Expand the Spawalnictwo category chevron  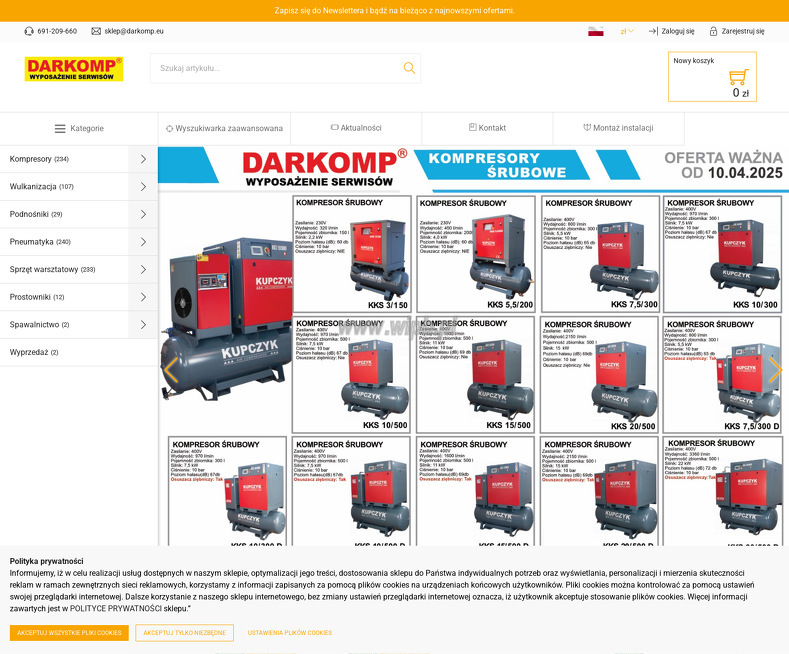[x=143, y=325]
